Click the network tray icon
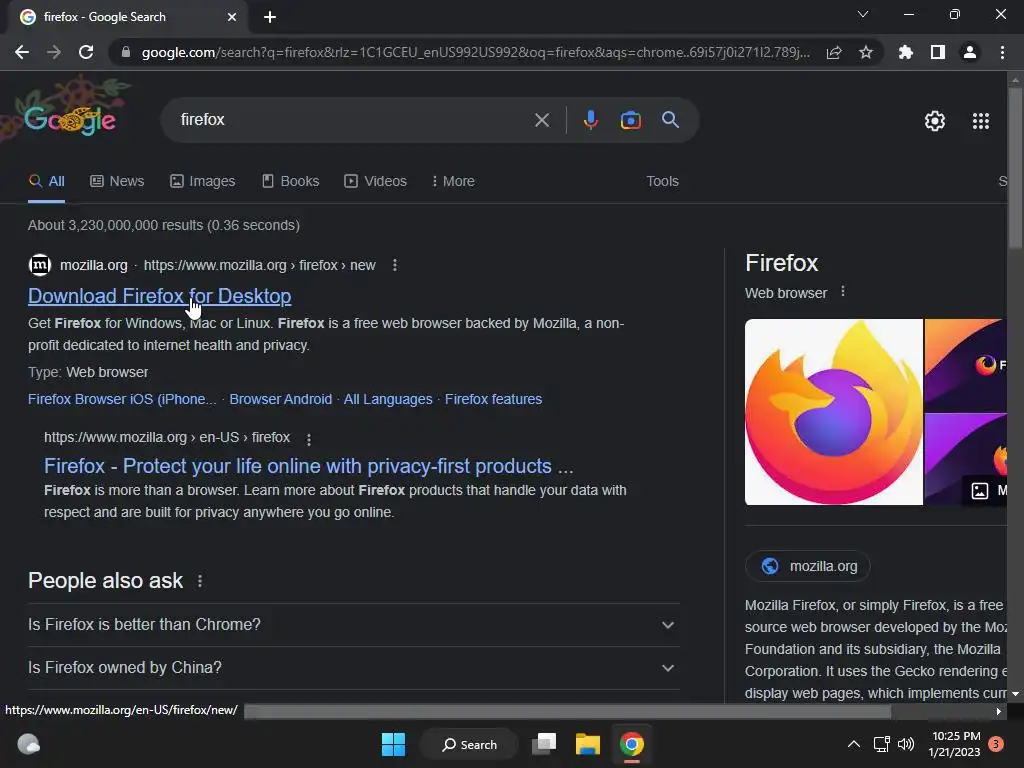 tap(881, 744)
